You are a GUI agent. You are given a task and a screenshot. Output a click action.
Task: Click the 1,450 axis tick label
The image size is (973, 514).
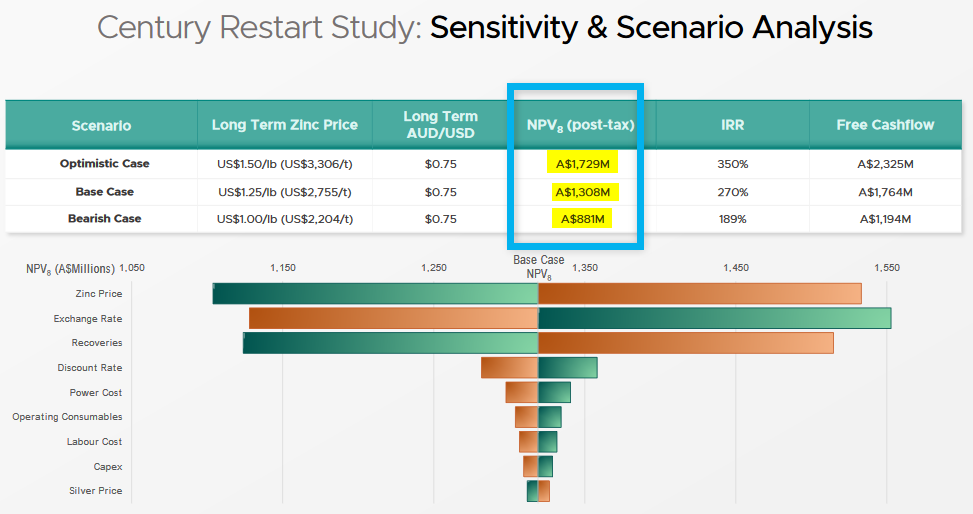[735, 268]
